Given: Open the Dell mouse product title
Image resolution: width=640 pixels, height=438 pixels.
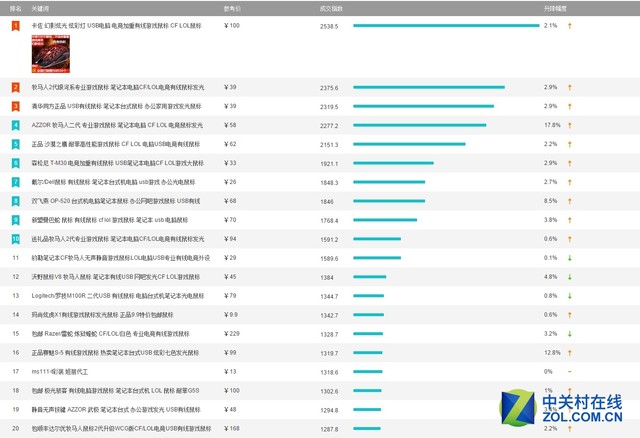Looking at the screenshot, I should pyautogui.click(x=113, y=182).
